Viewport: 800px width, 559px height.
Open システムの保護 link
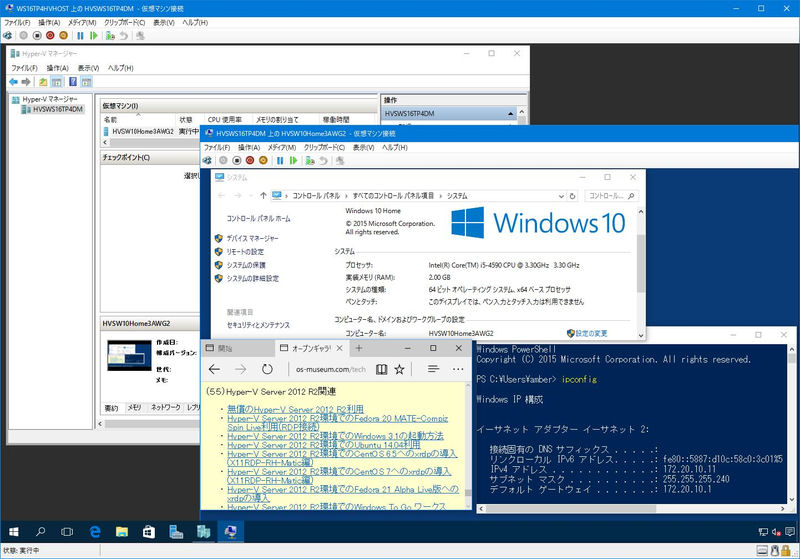[246, 265]
